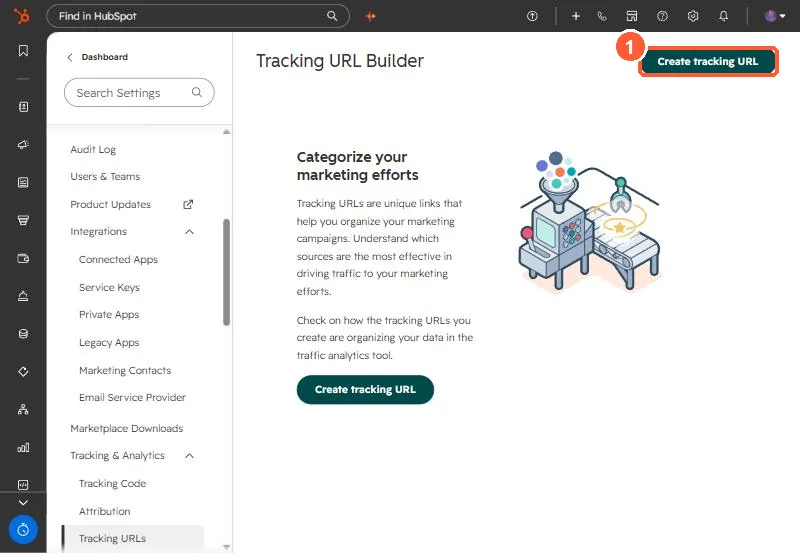This screenshot has width=800, height=553.
Task: Click the sidebar scroll down arrow
Action: pyautogui.click(x=227, y=547)
